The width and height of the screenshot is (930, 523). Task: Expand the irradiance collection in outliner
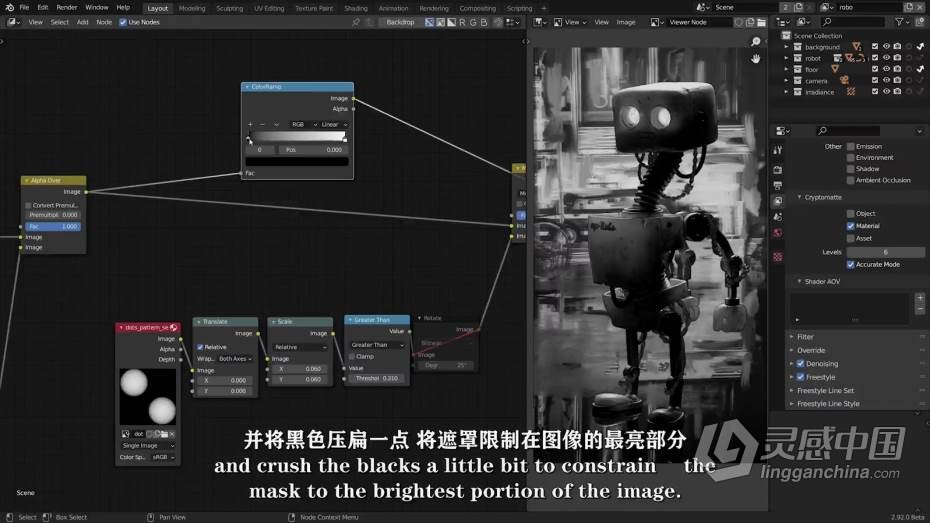coord(786,92)
